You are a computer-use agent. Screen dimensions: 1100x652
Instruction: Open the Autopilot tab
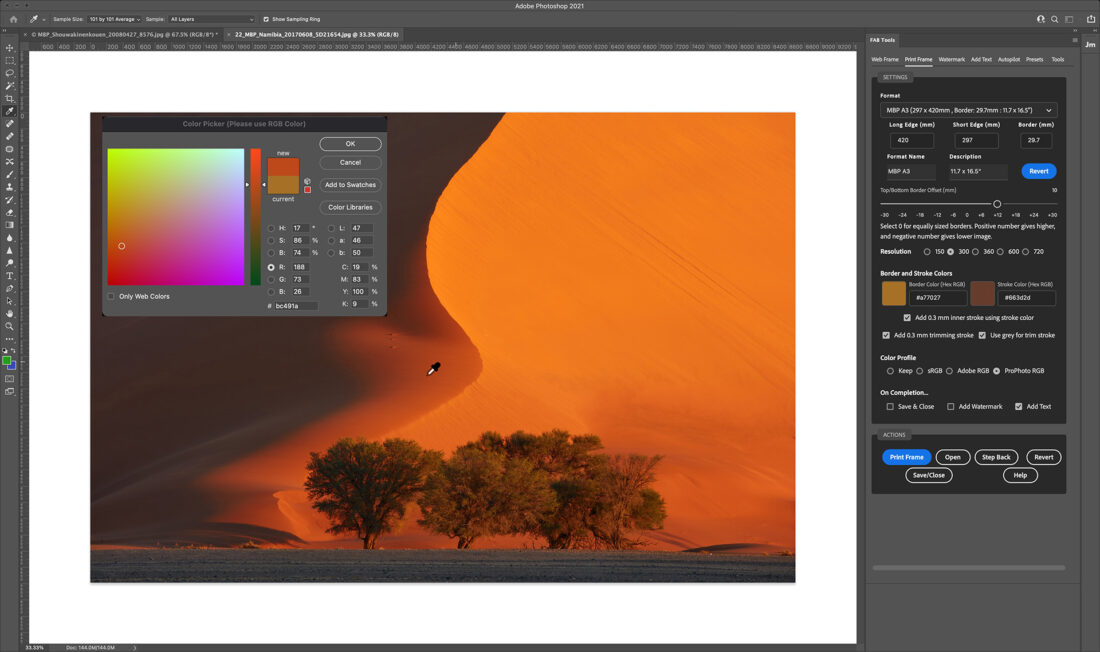click(1009, 59)
